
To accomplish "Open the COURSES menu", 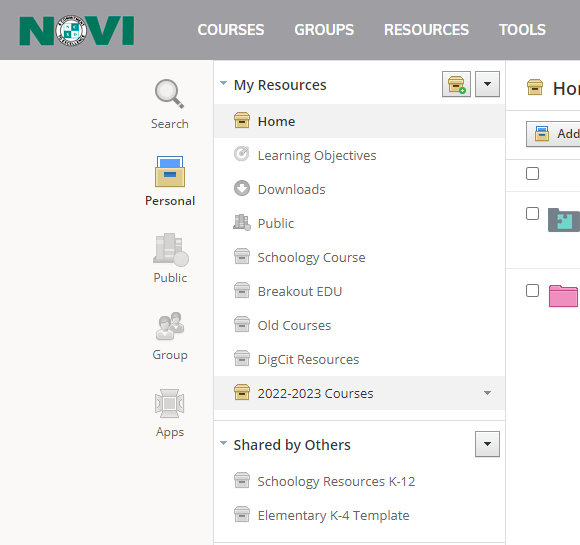I will click(x=231, y=30).
